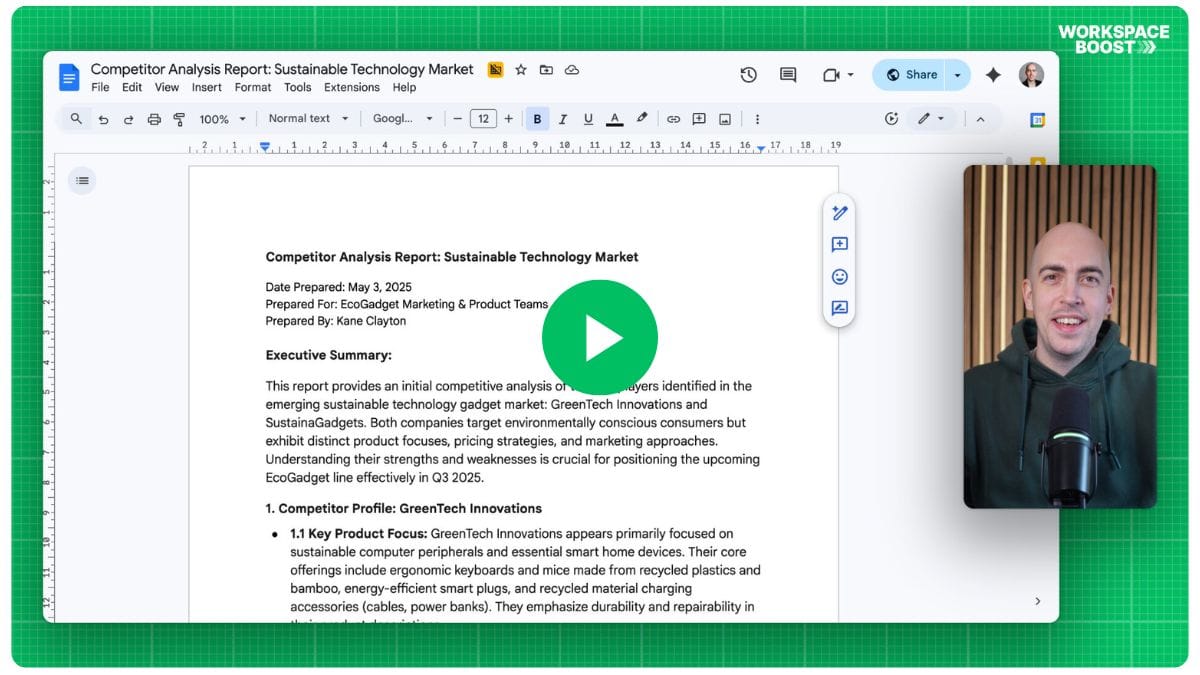
Task: Pick a text color from toolbar
Action: [x=614, y=119]
